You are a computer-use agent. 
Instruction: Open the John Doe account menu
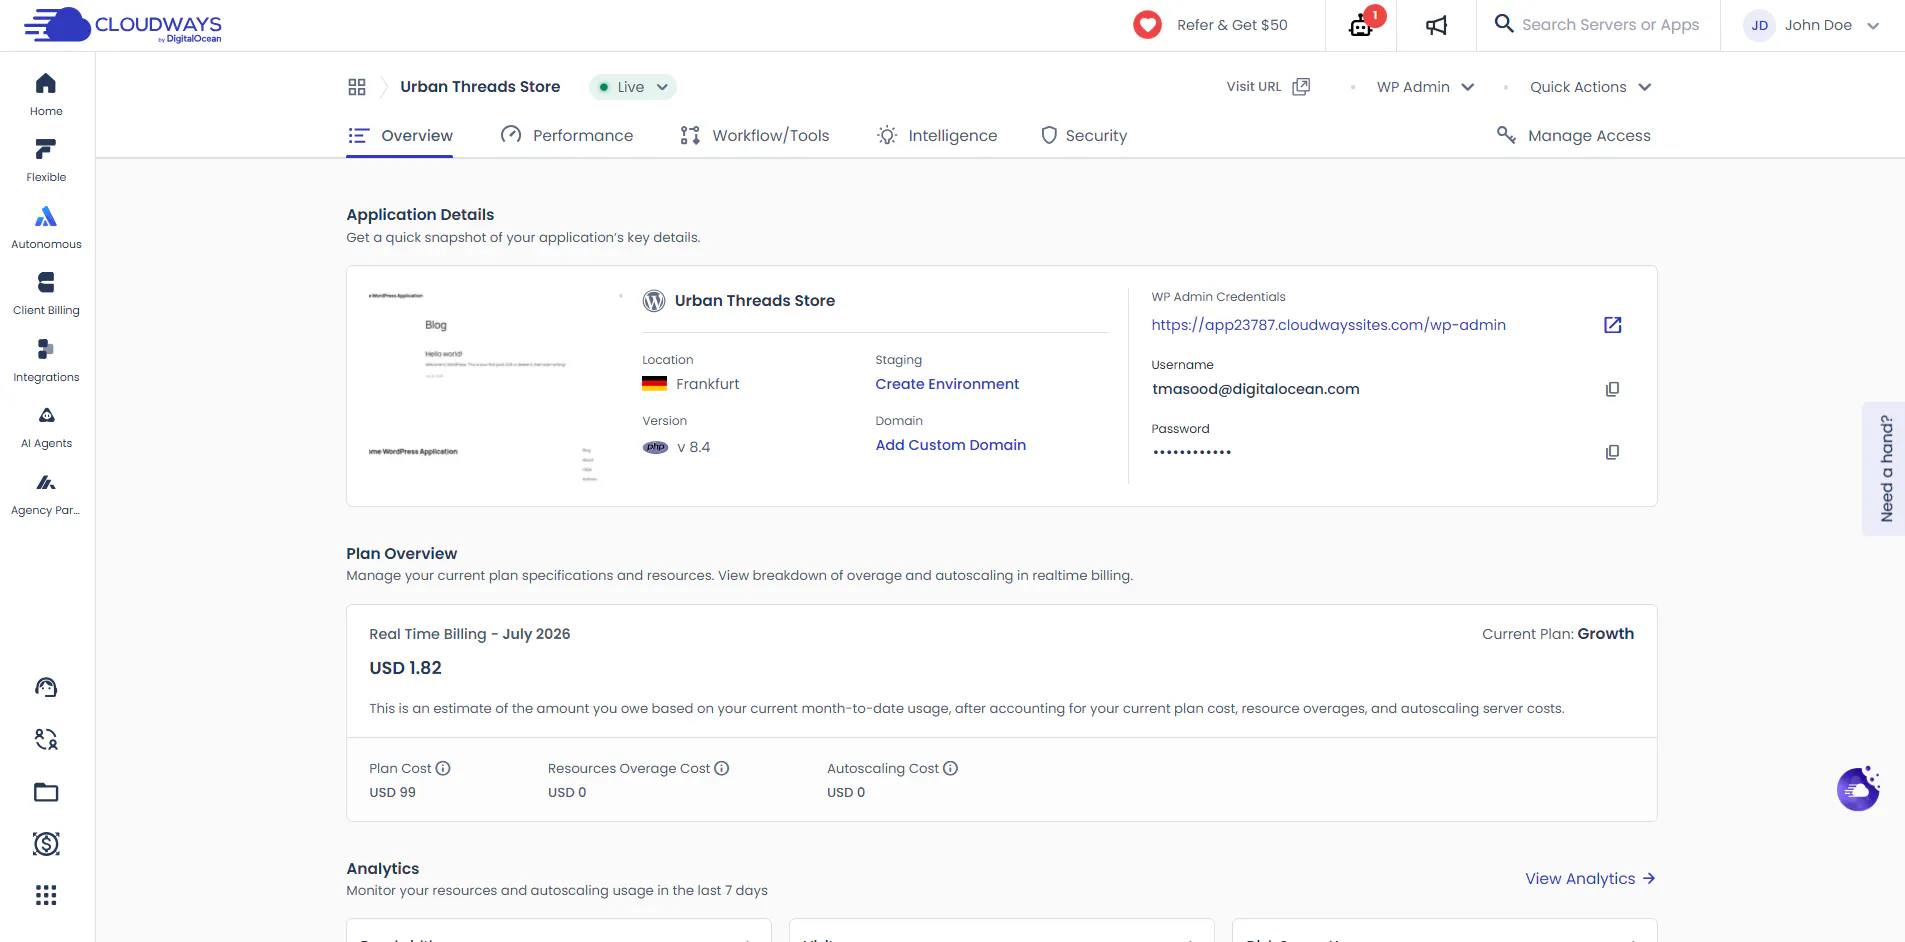tap(1812, 25)
